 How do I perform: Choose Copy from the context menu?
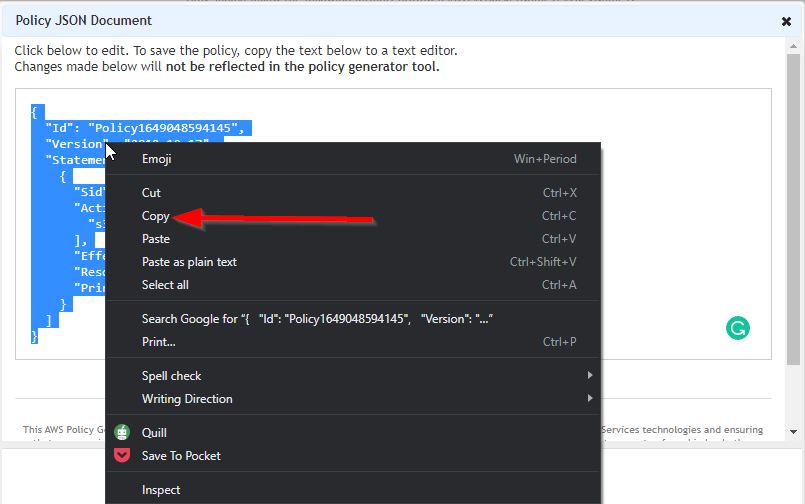pos(353,216)
